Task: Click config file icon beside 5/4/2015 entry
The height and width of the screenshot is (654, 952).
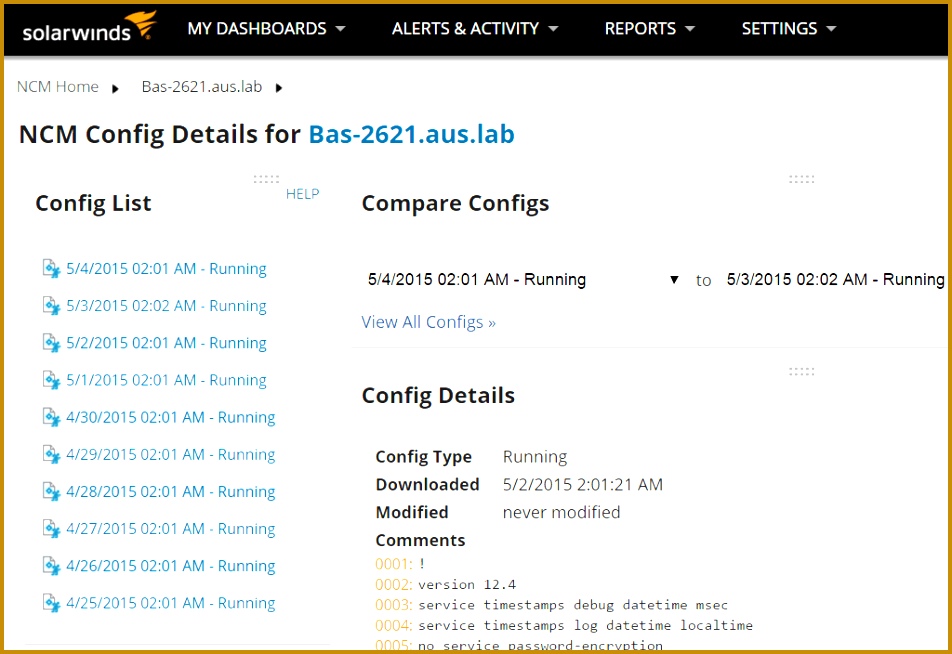Action: coord(51,268)
